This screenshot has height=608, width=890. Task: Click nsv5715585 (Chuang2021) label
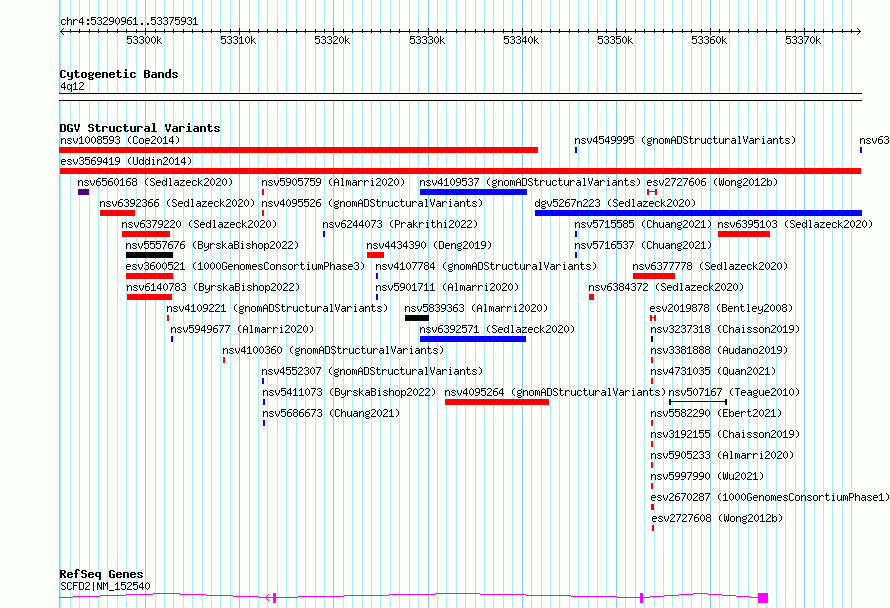(x=643, y=224)
